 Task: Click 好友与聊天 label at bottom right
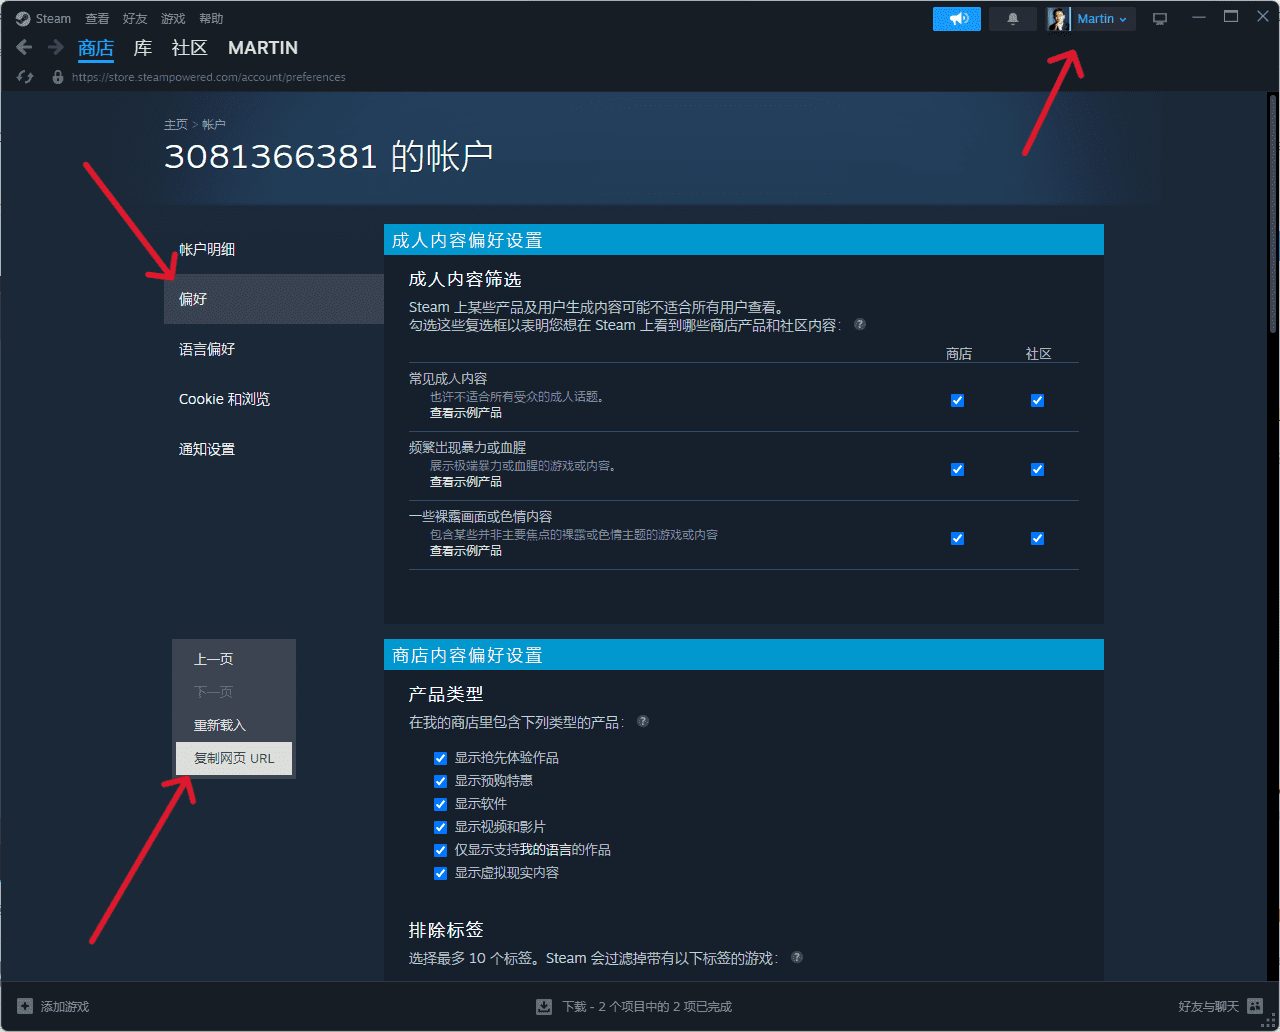coord(1208,1006)
